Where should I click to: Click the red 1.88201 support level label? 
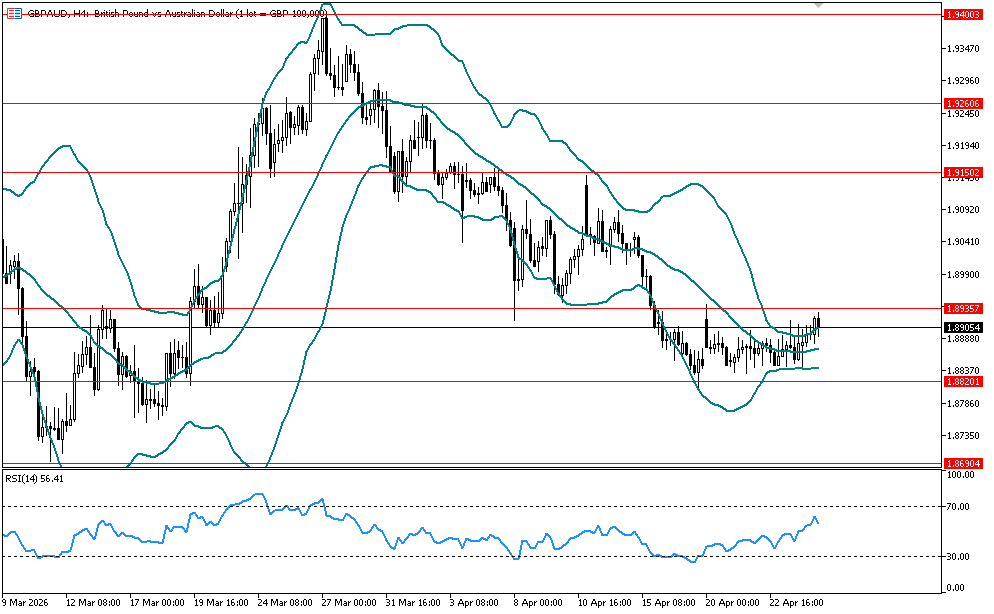[962, 381]
